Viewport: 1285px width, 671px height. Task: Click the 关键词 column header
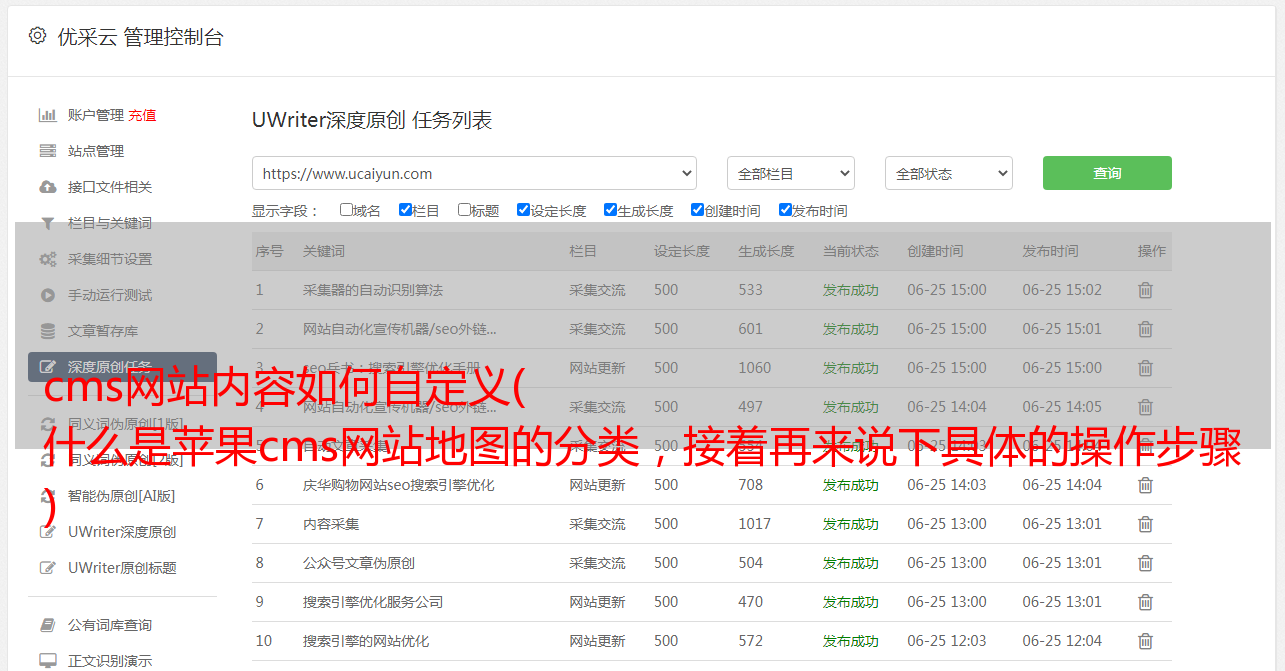pyautogui.click(x=324, y=251)
